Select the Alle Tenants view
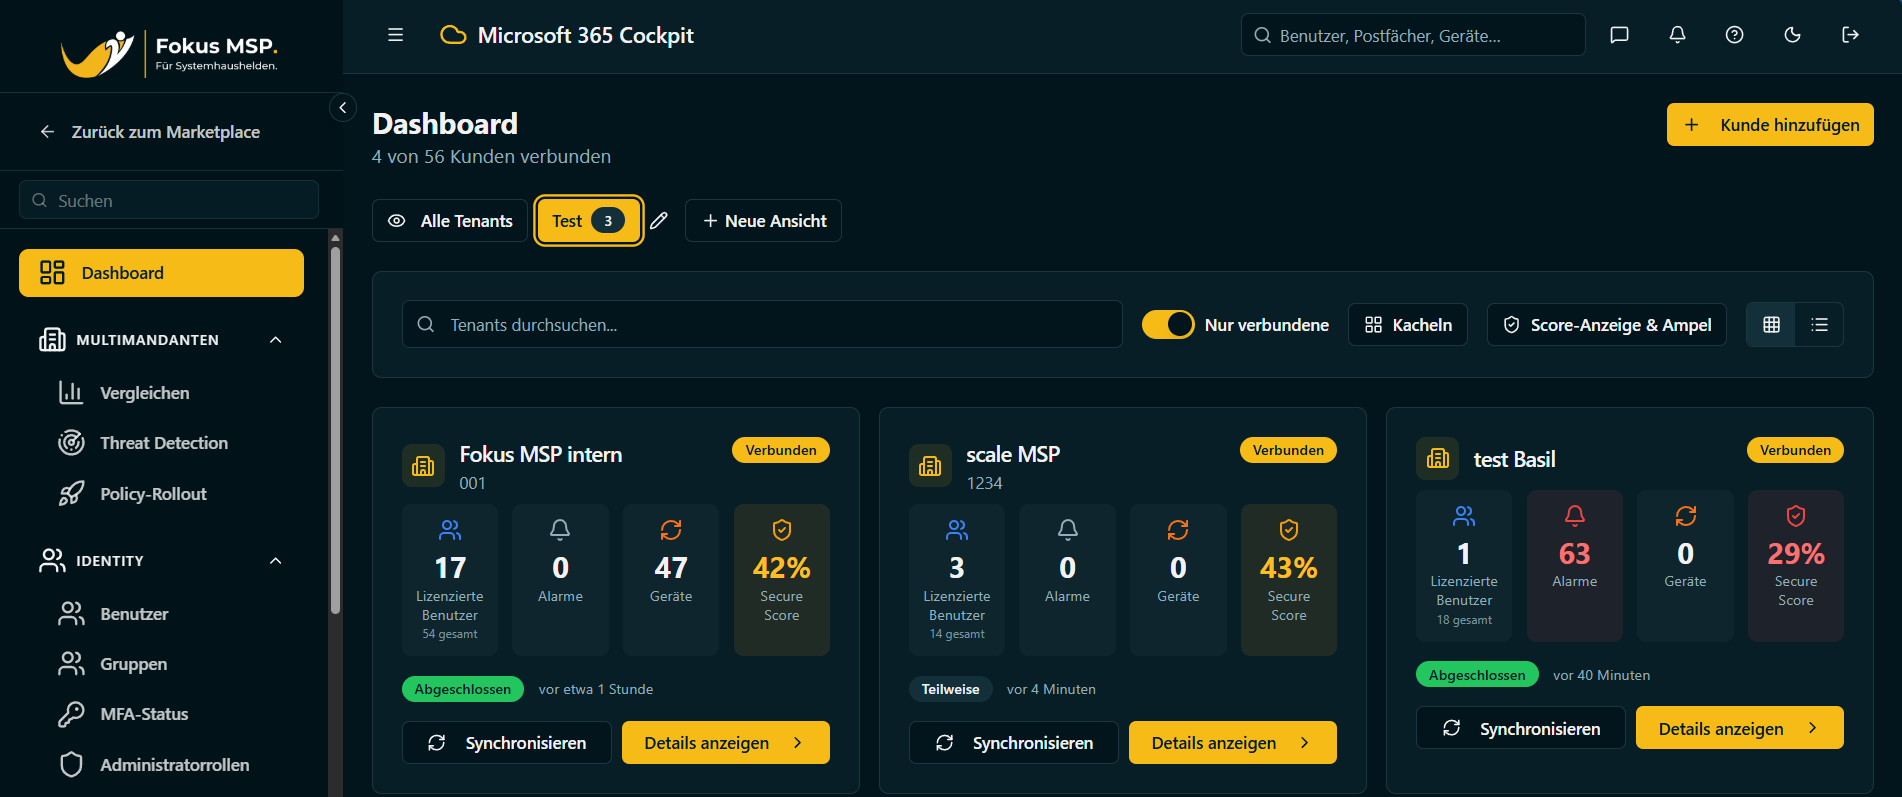This screenshot has height=797, width=1902. pos(450,221)
